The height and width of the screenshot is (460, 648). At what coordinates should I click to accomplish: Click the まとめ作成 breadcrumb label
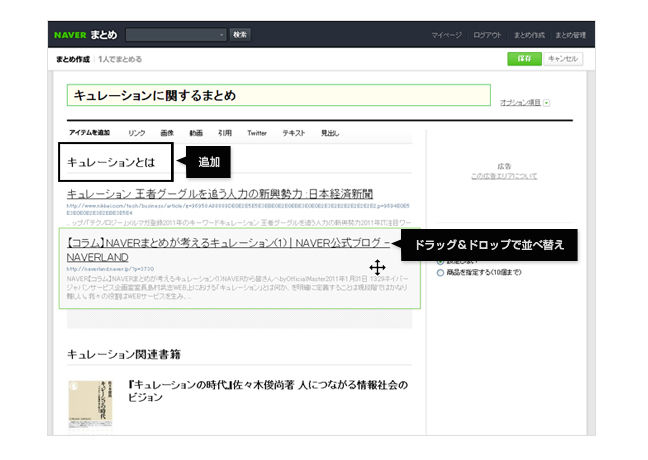point(73,59)
